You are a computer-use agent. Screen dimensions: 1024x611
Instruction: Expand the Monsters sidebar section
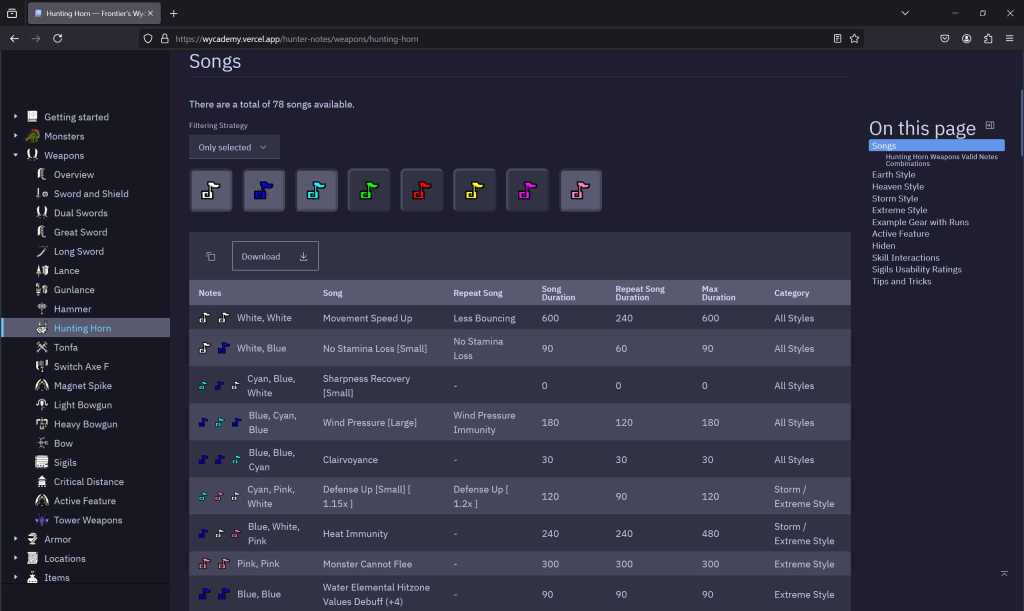[16, 136]
